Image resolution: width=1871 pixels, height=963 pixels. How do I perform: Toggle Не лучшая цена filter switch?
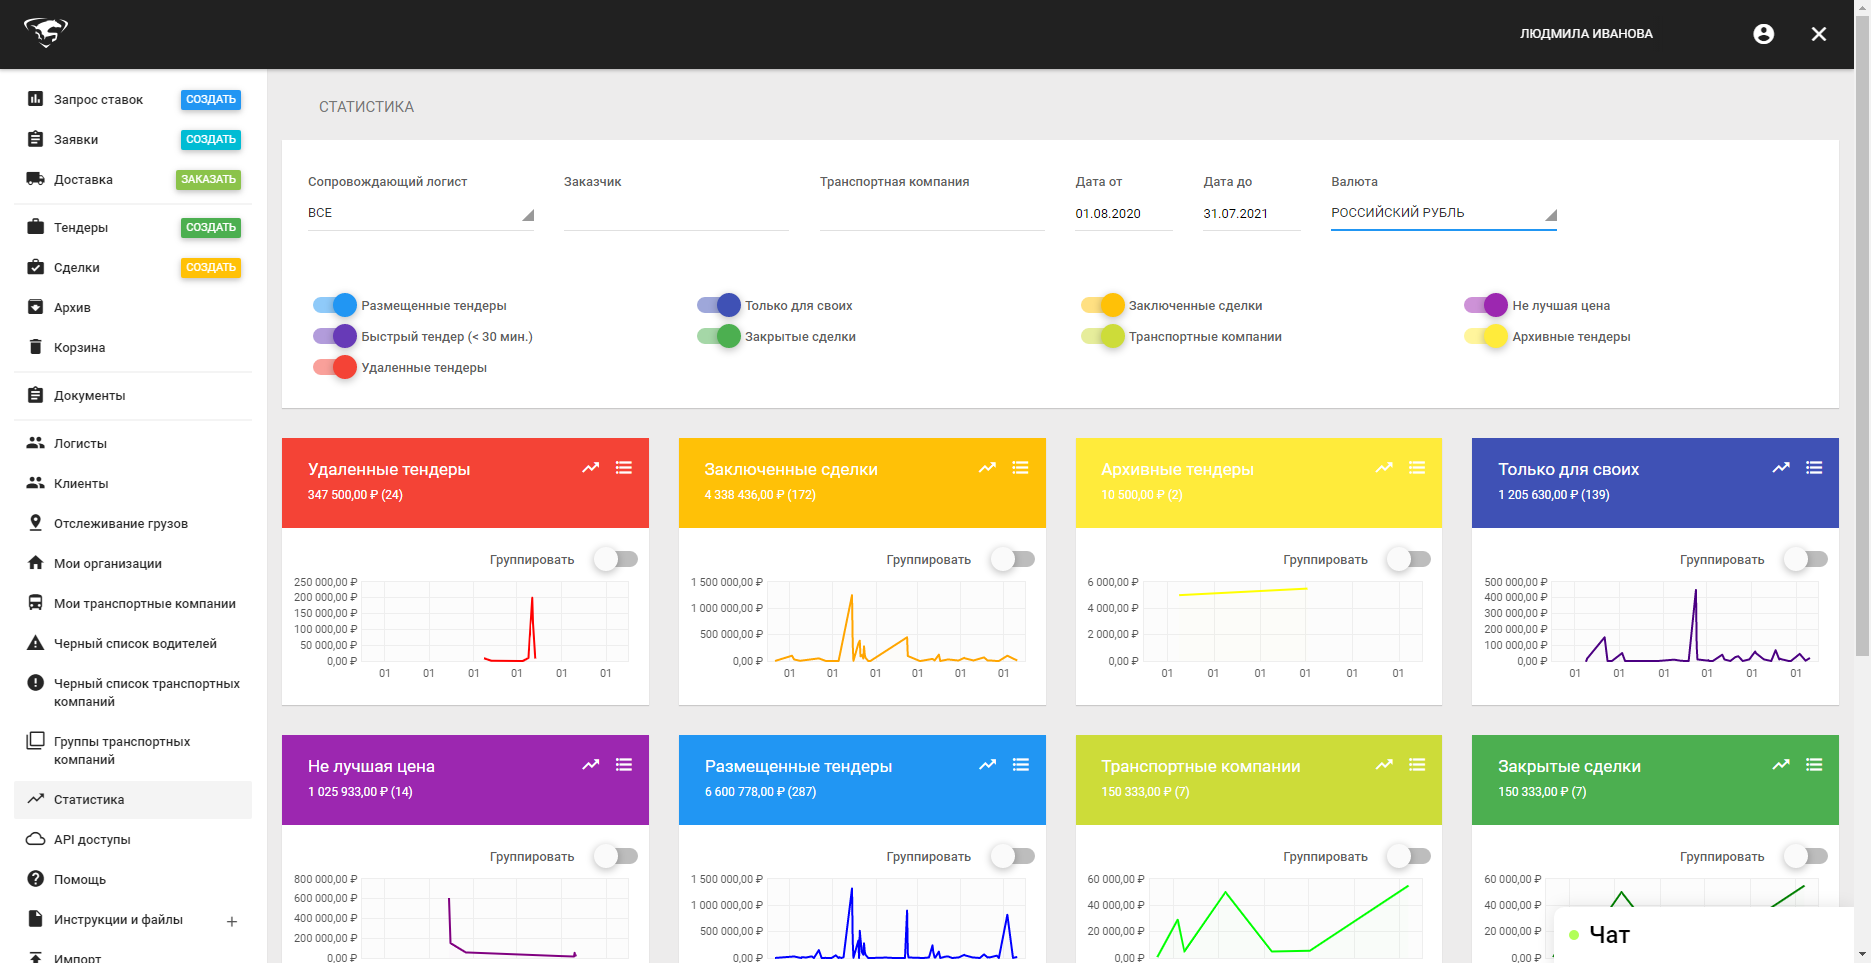tap(1486, 305)
